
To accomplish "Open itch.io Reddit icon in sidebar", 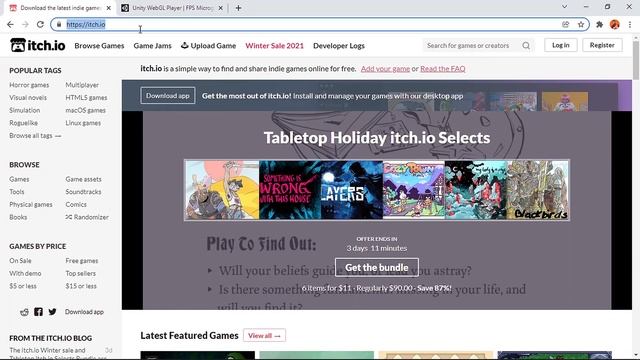I will (x=24, y=312).
